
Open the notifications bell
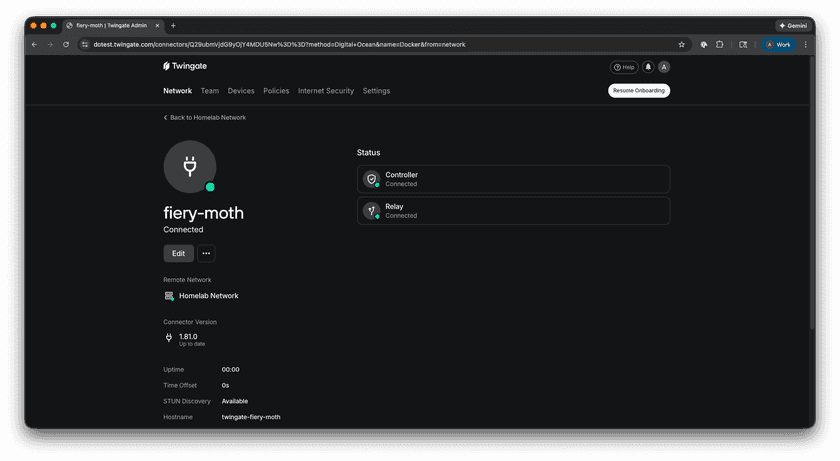click(648, 67)
